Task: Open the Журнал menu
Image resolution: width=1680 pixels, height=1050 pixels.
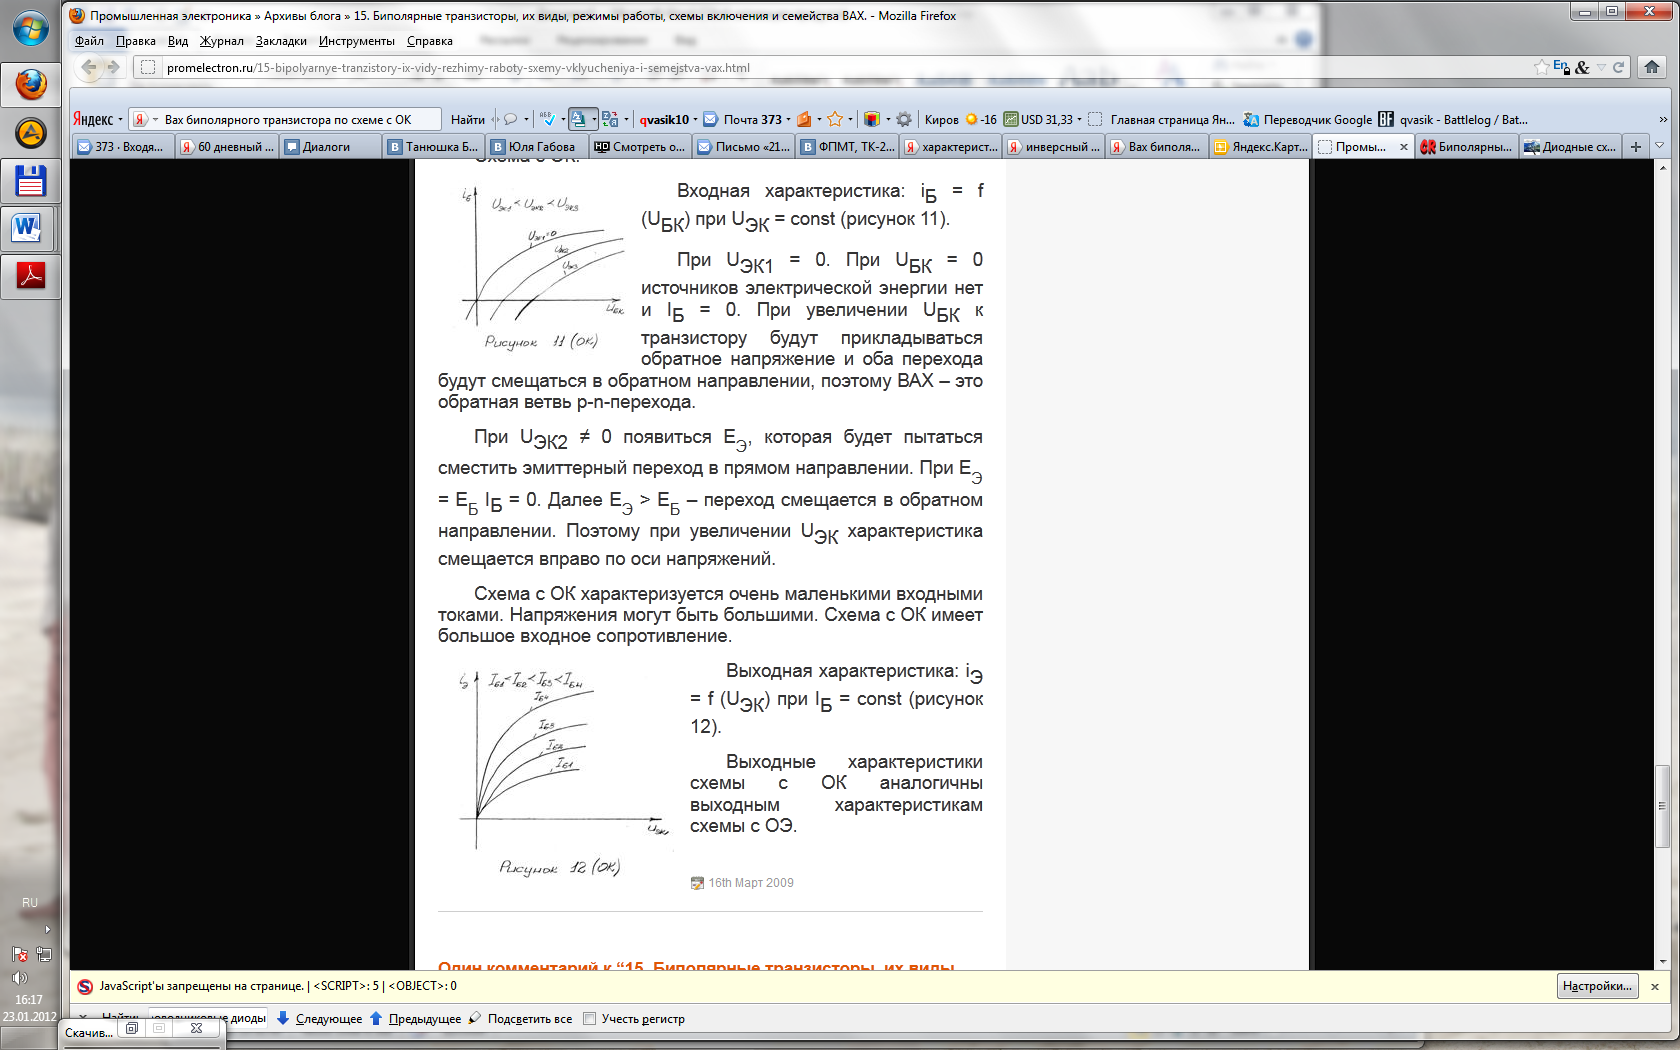Action: [x=221, y=41]
